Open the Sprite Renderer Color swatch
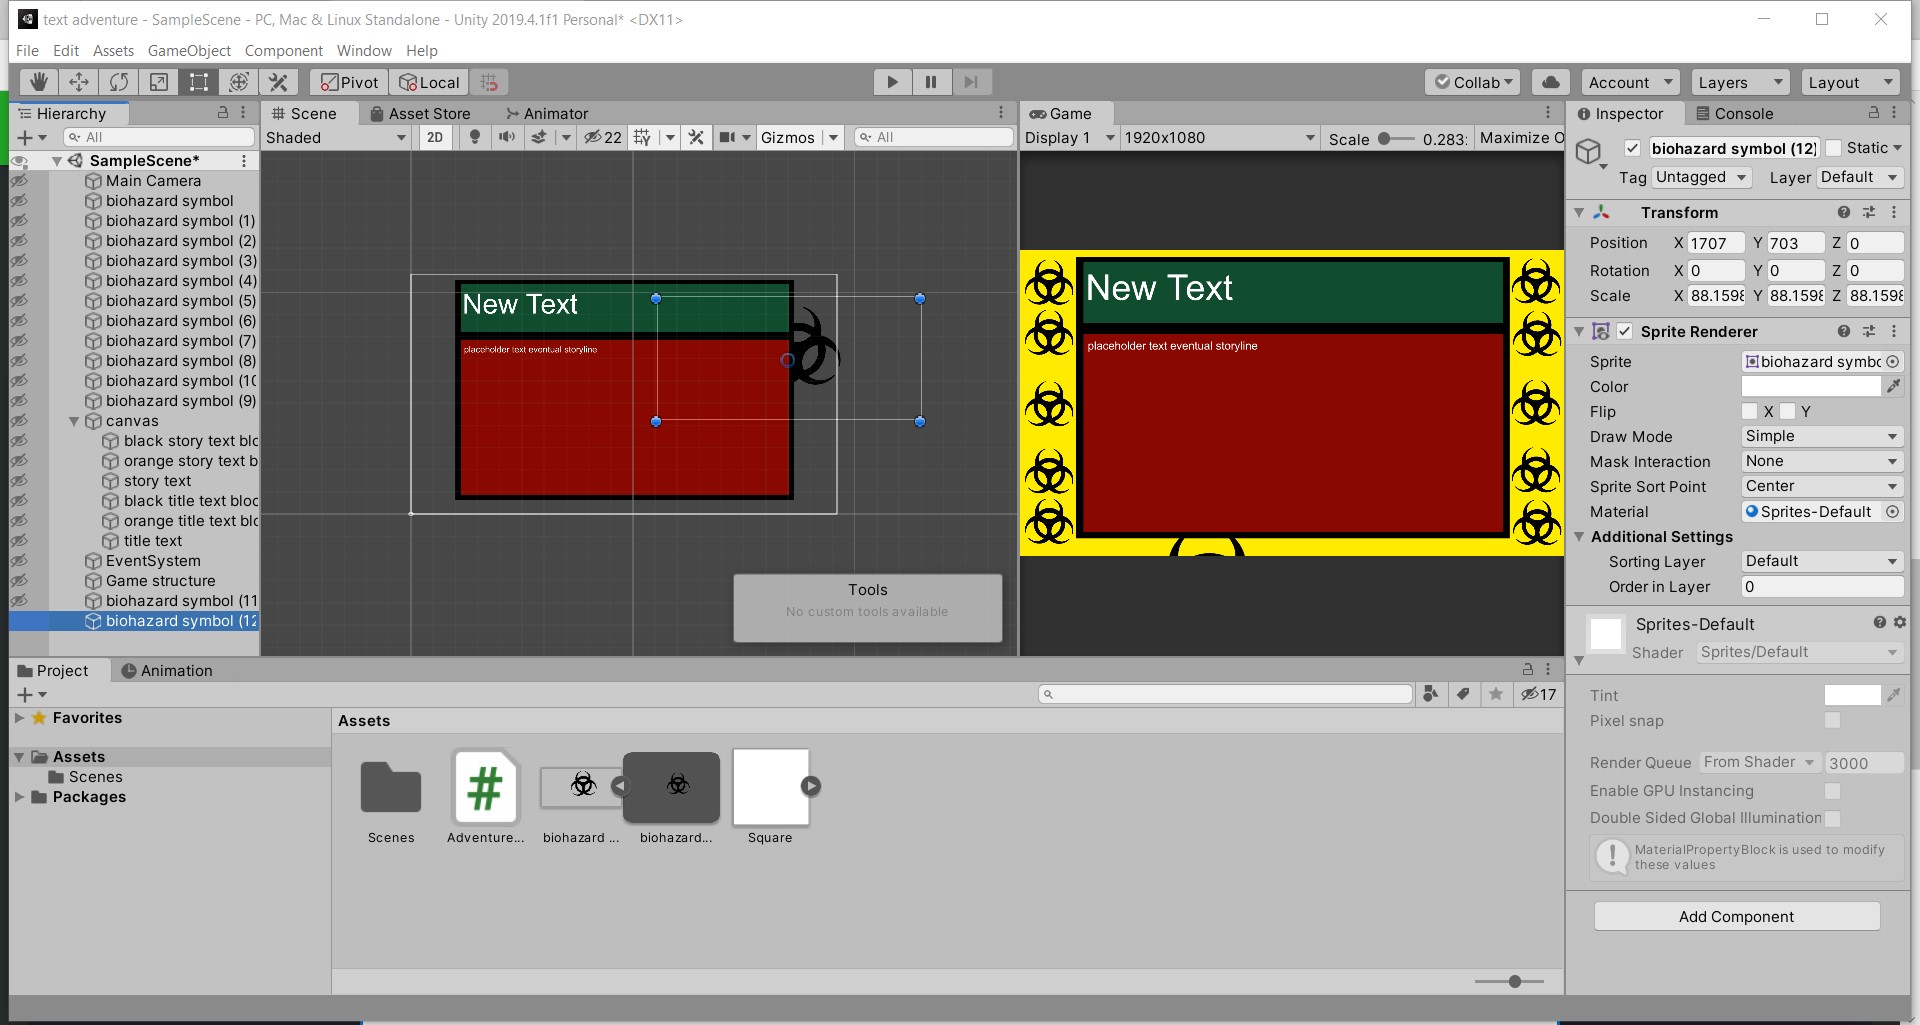The width and height of the screenshot is (1920, 1025). tap(1810, 386)
